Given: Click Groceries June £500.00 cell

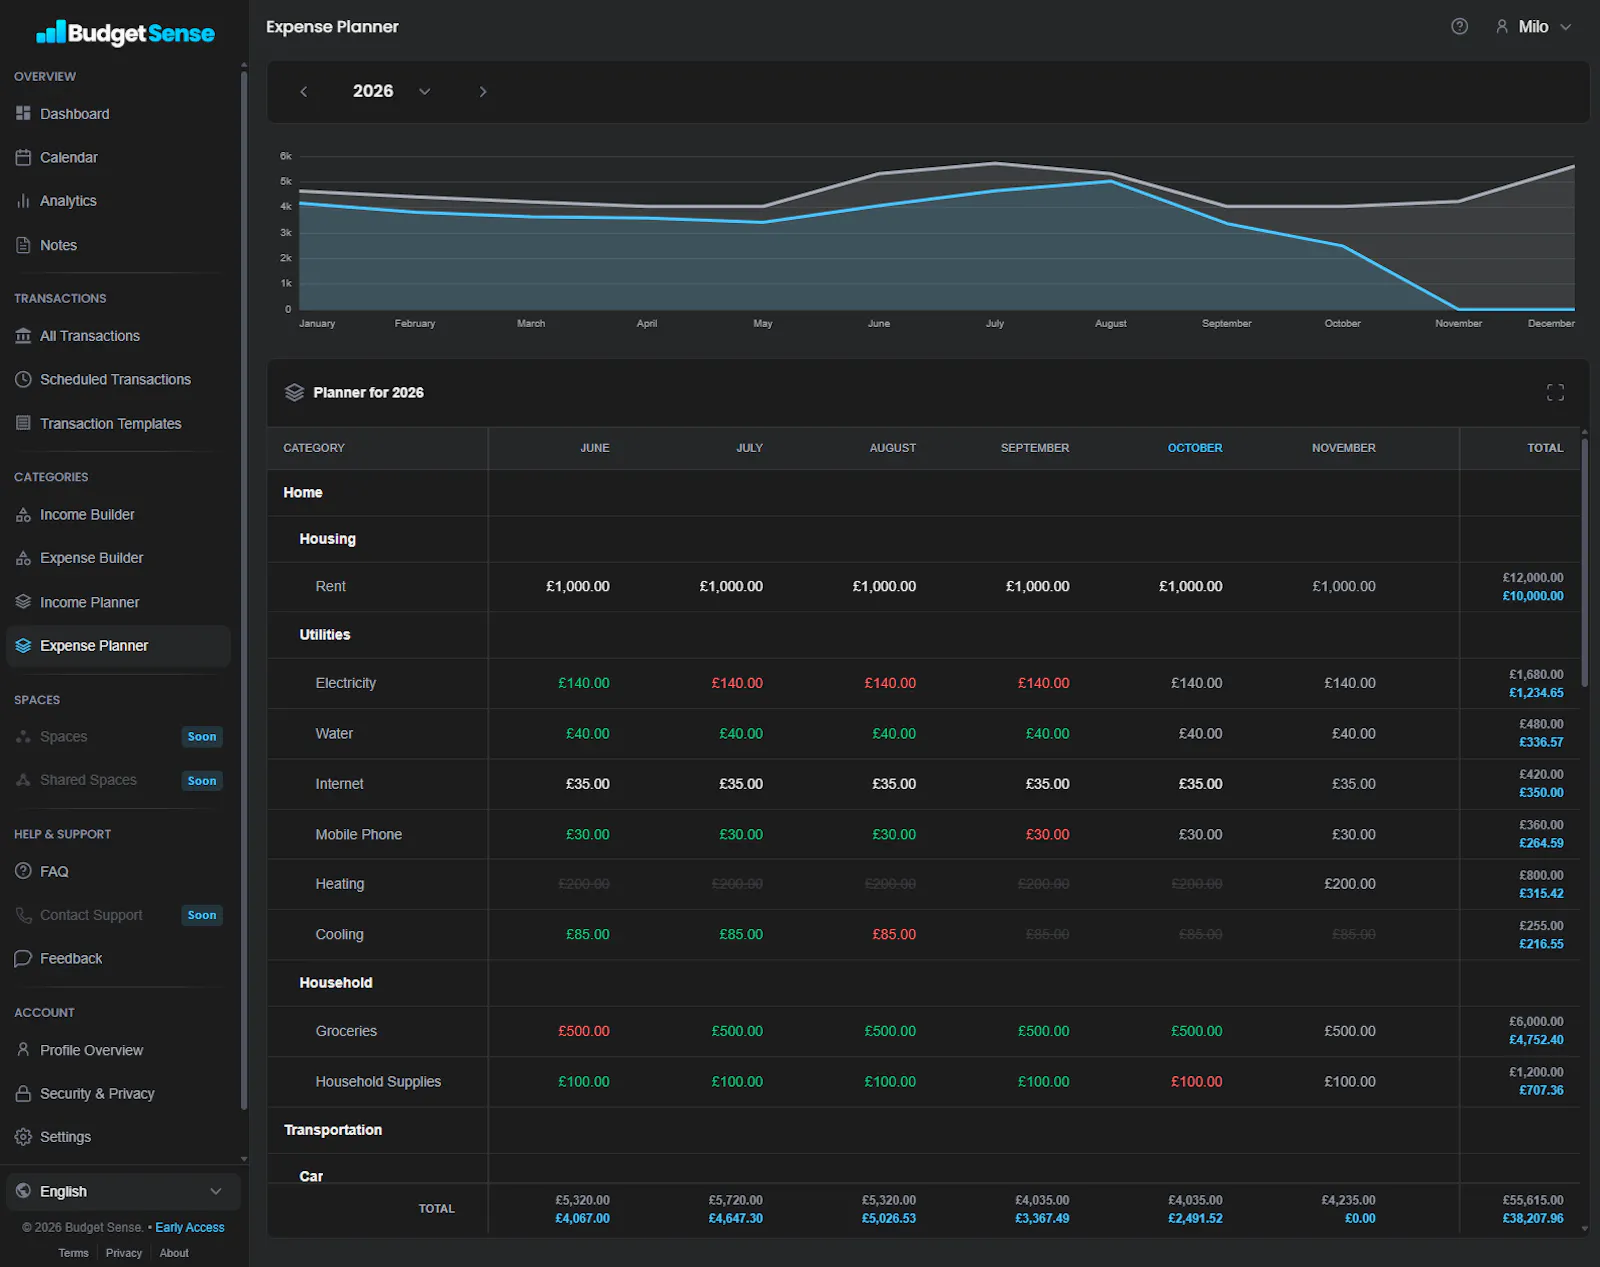Looking at the screenshot, I should [584, 1031].
